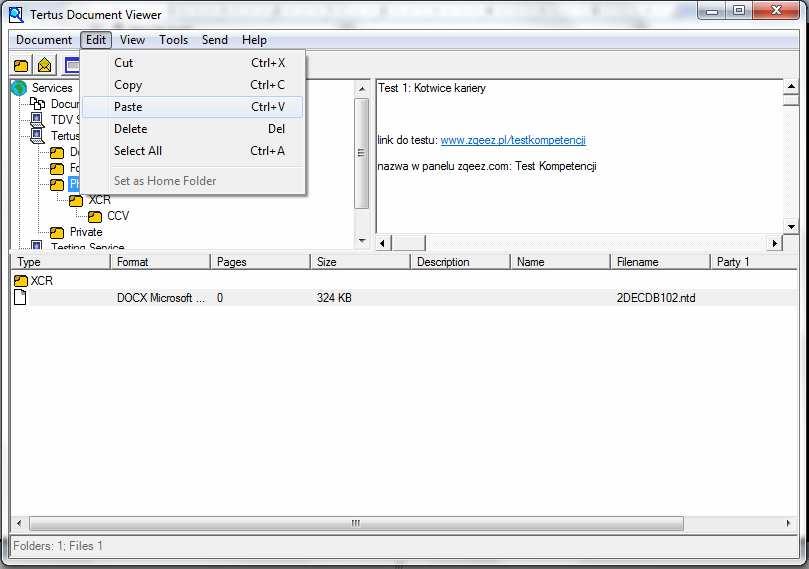Image resolution: width=809 pixels, height=569 pixels.
Task: Click the nazwa w panelu zqeez.com line
Action: tap(487, 166)
